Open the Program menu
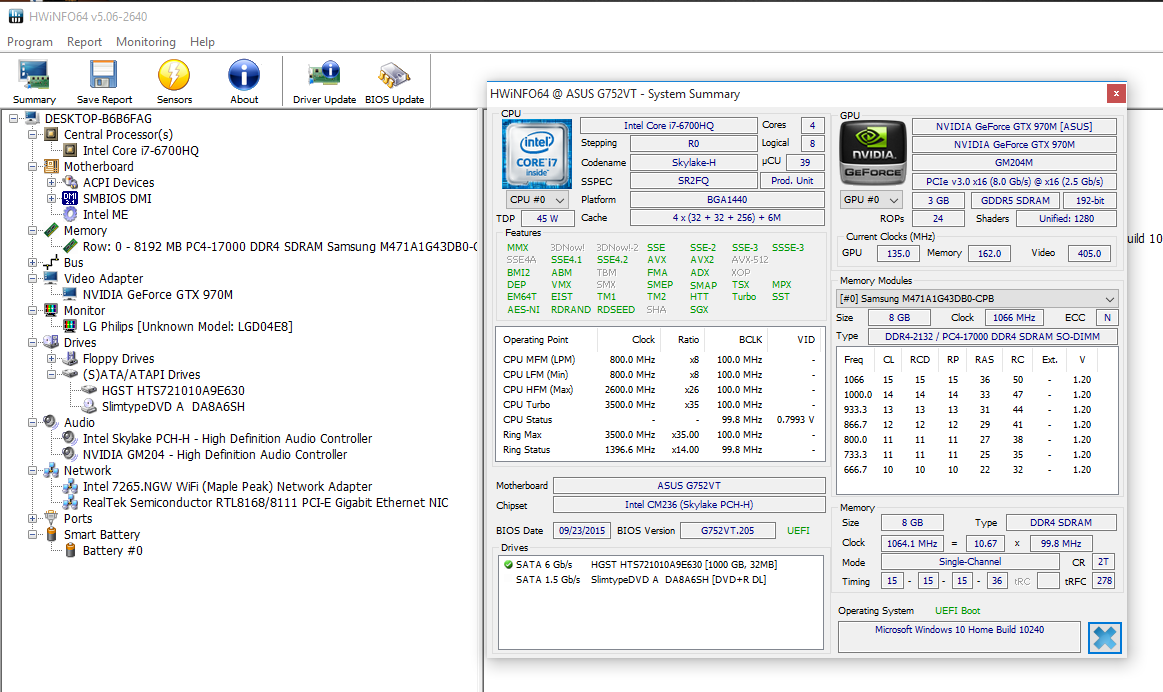Image resolution: width=1163 pixels, height=692 pixels. point(30,42)
